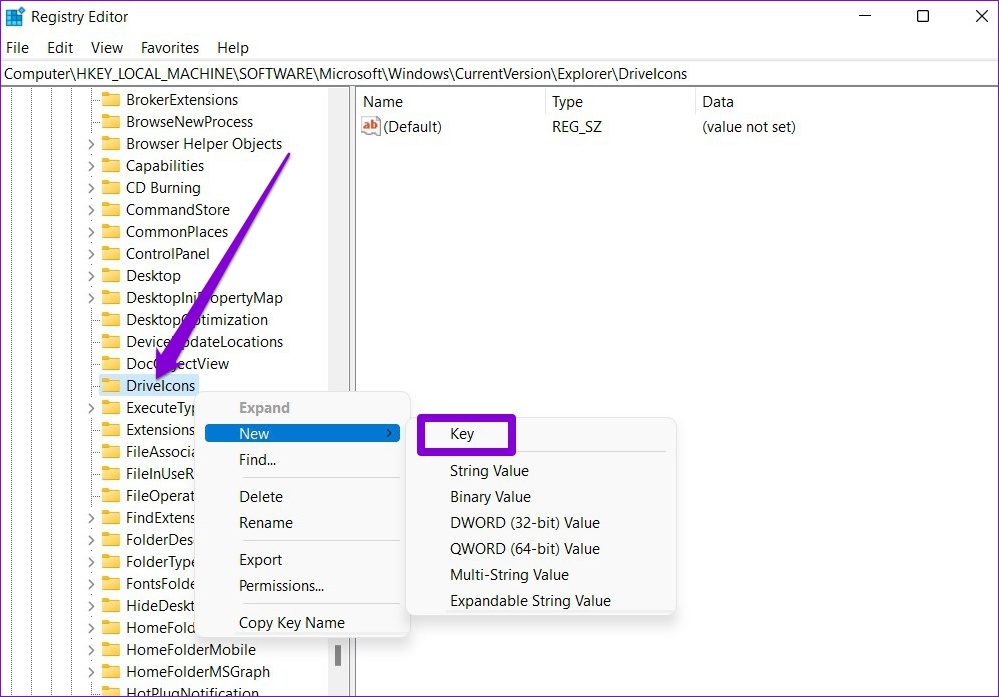
Task: Expand the CD Burning key
Action: click(90, 189)
